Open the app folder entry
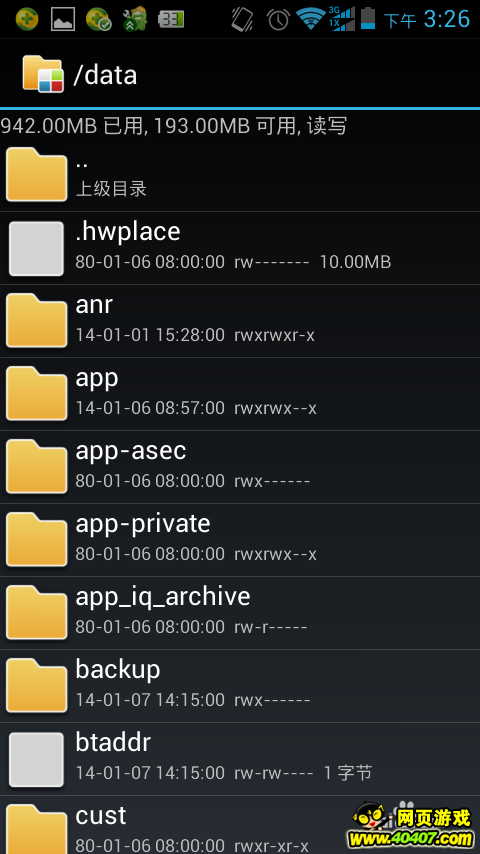The image size is (480, 854). pyautogui.click(x=240, y=394)
